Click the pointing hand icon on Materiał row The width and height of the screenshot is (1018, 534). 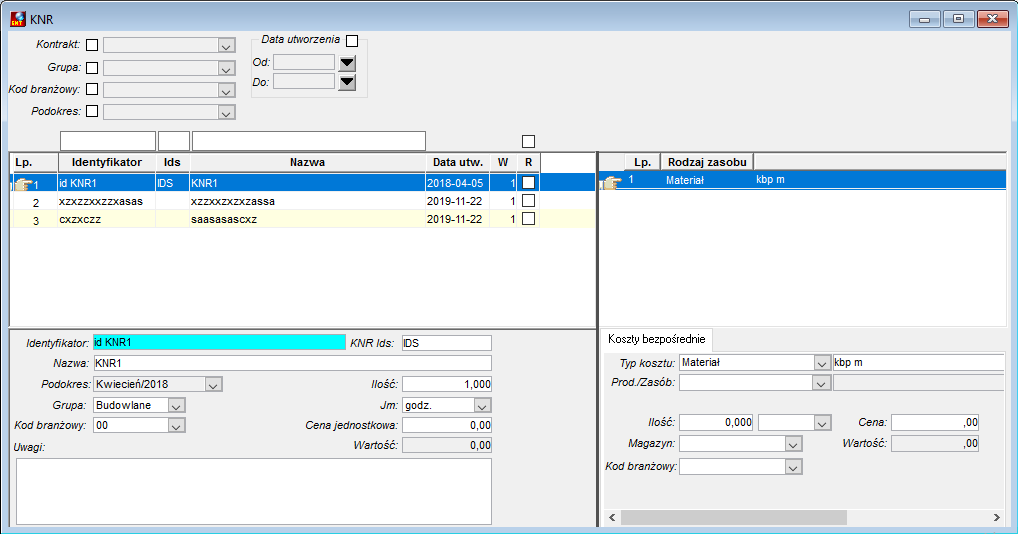[x=610, y=183]
